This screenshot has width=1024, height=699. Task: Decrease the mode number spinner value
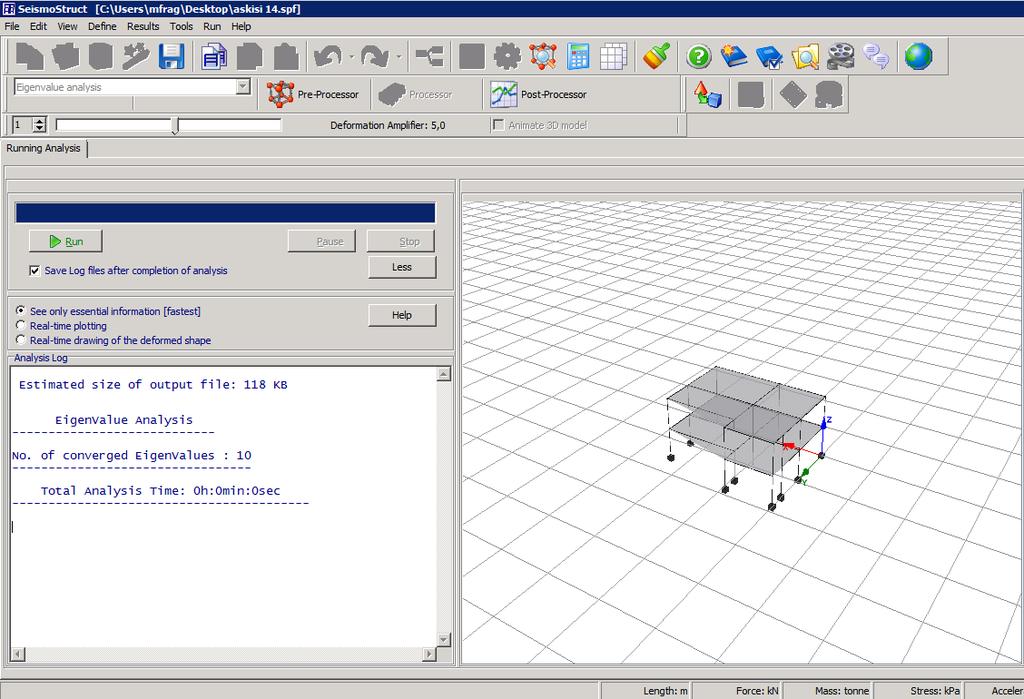40,128
